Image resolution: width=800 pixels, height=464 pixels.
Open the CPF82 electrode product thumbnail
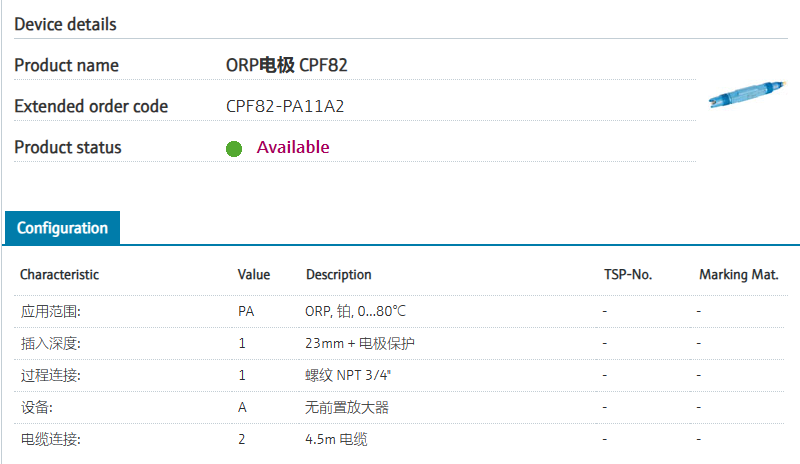click(747, 93)
